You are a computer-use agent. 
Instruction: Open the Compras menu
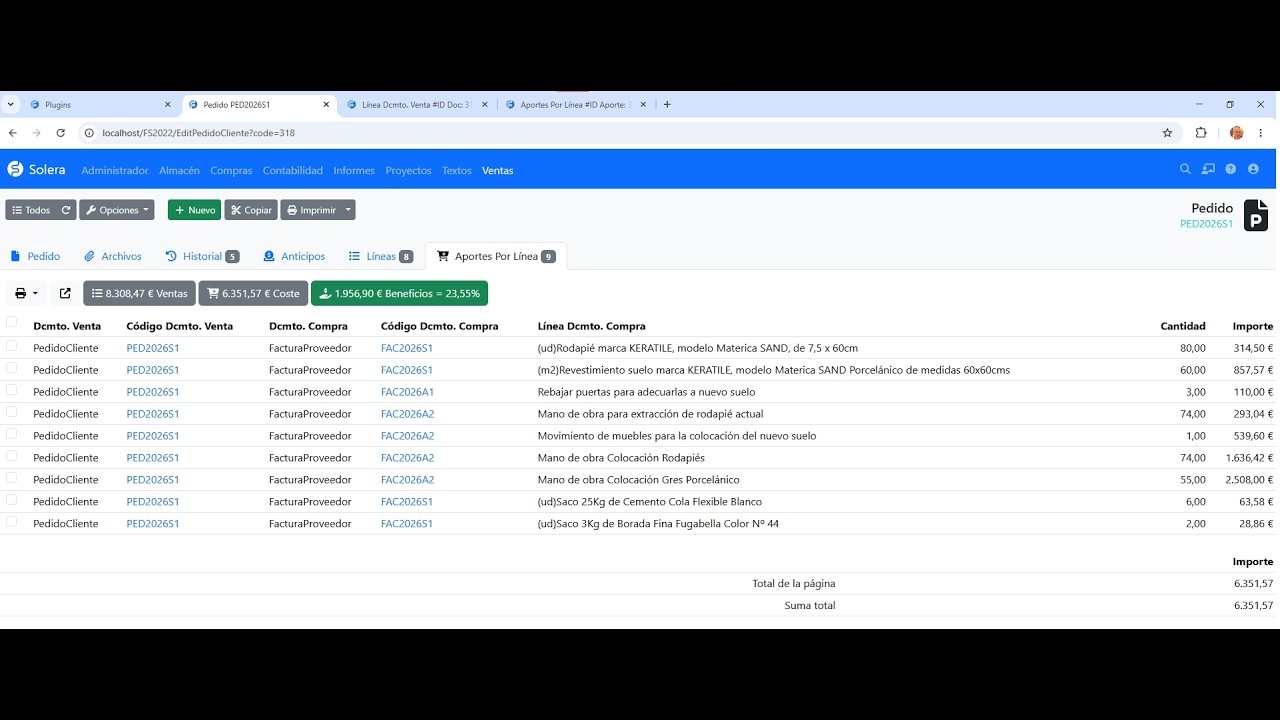point(231,170)
